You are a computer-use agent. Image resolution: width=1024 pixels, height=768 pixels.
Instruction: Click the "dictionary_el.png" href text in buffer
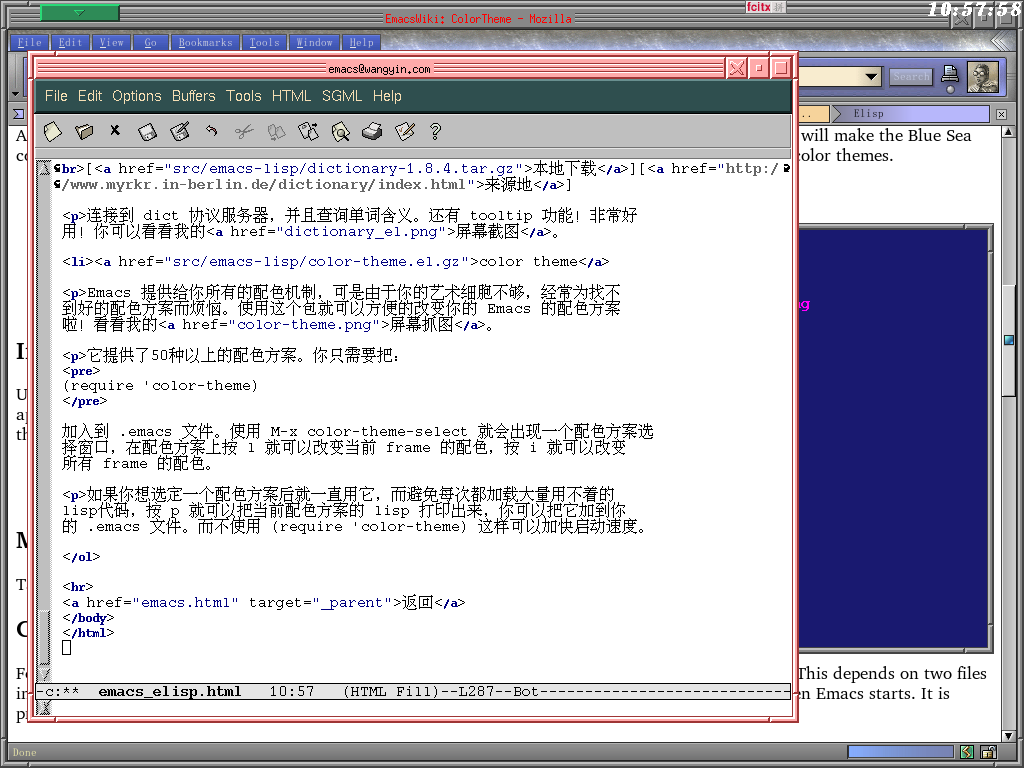click(361, 231)
